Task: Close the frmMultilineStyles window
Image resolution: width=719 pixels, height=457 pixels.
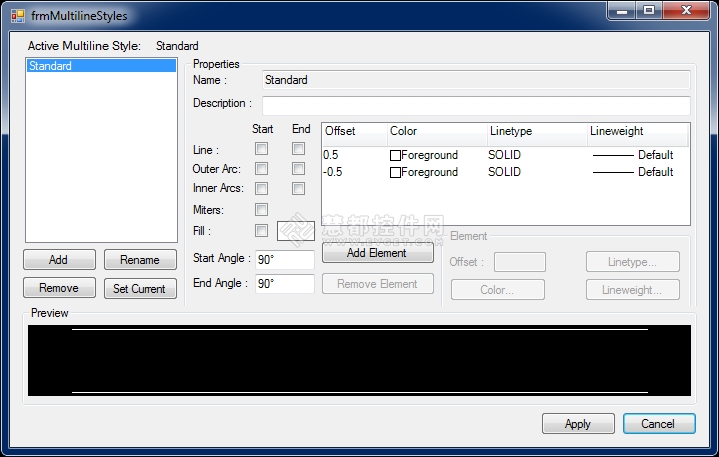Action: click(686, 11)
